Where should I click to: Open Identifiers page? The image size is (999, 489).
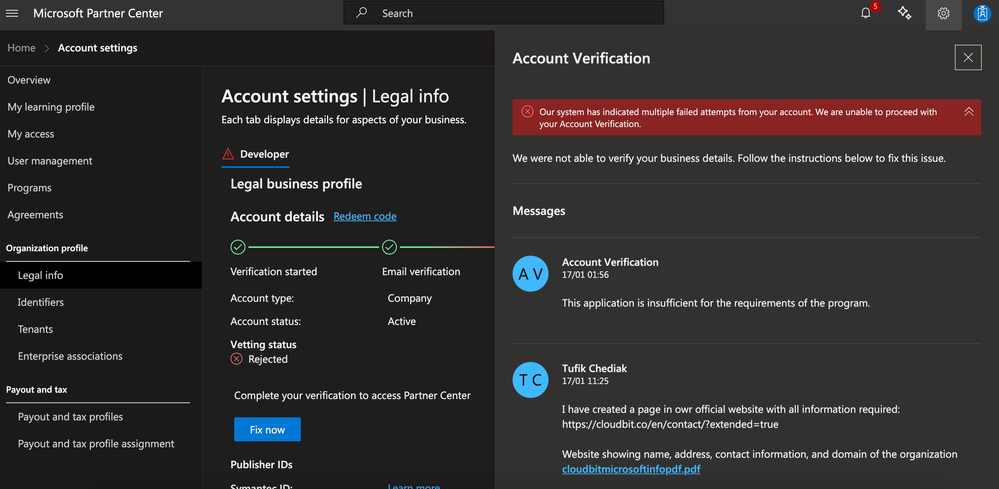[x=41, y=302]
